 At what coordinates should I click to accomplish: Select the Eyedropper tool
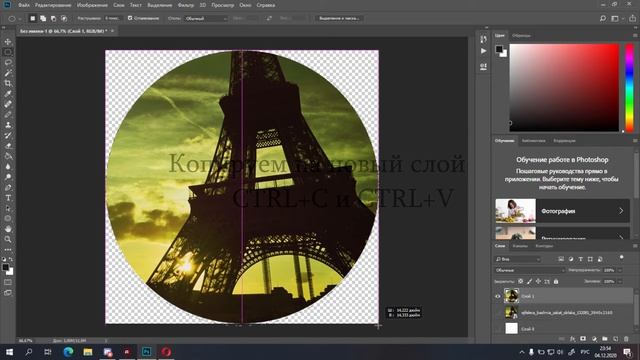(8, 94)
